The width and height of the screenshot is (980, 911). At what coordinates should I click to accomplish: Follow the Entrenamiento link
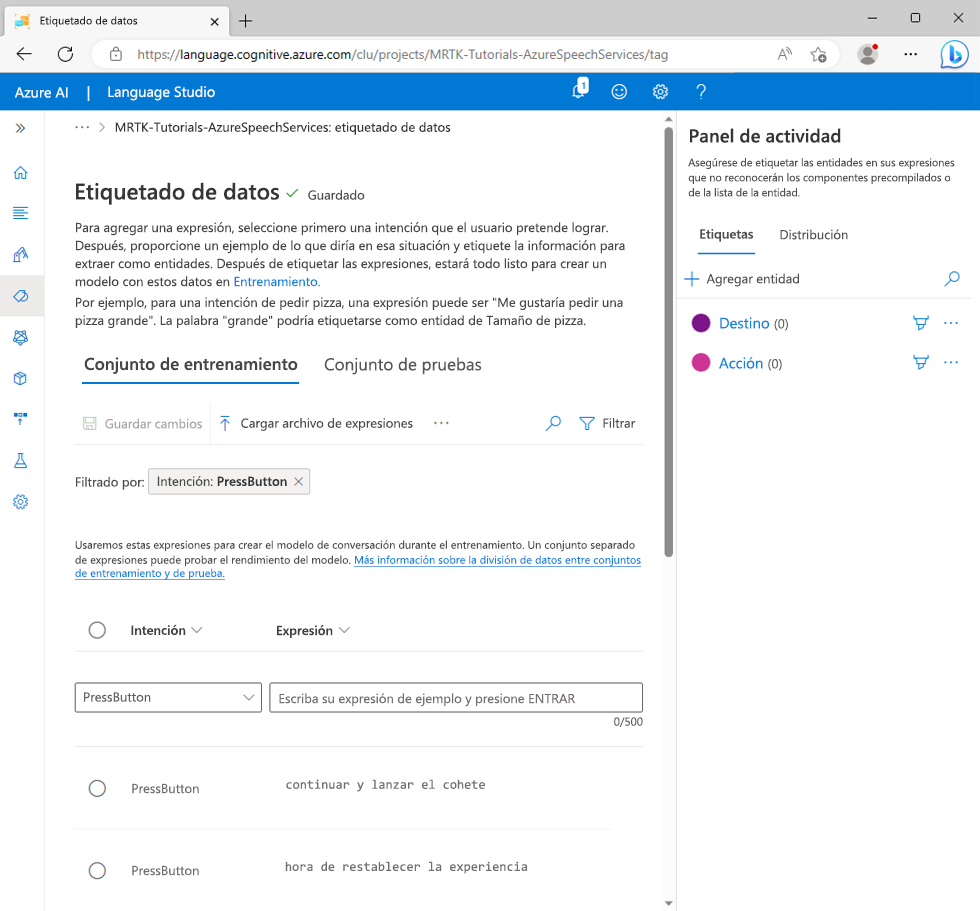pyautogui.click(x=276, y=282)
